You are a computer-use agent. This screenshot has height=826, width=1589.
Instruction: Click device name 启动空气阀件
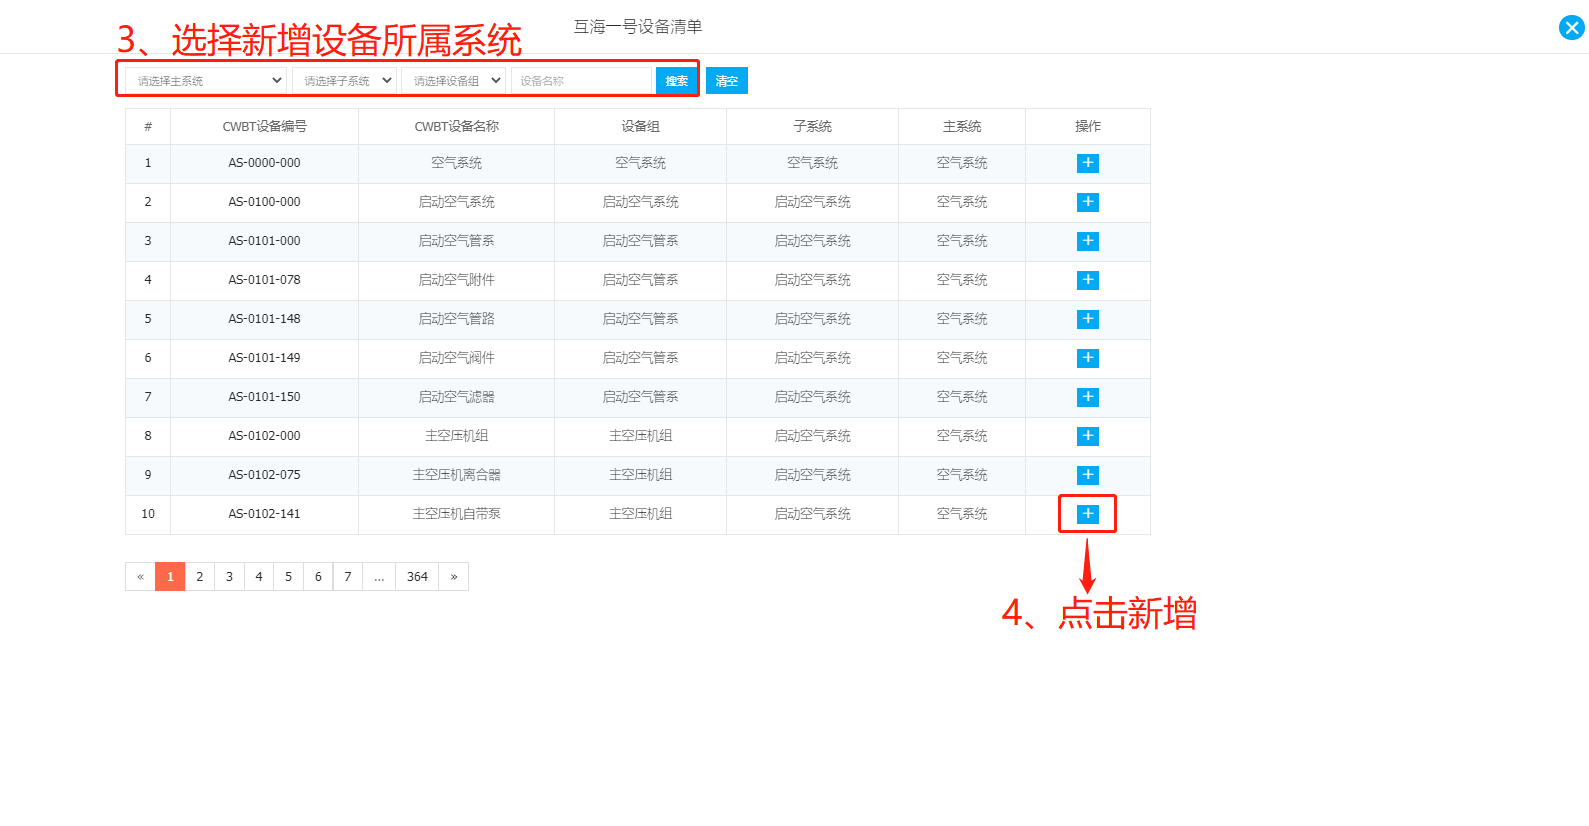tap(456, 358)
